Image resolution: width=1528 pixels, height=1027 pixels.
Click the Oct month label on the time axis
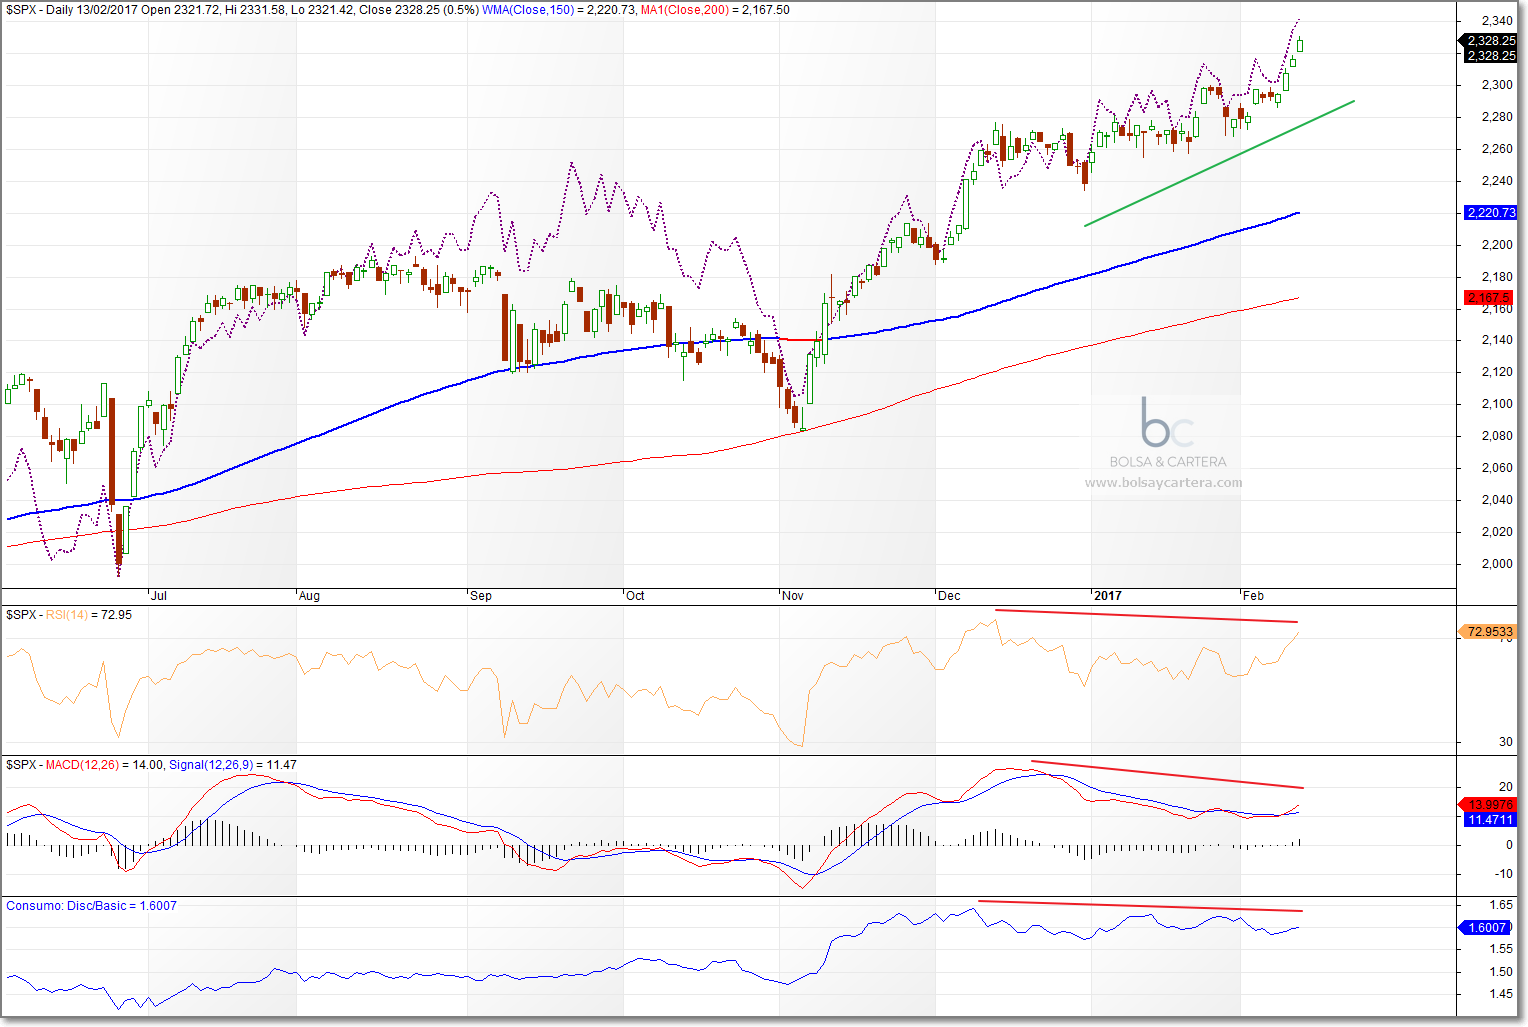pos(635,596)
